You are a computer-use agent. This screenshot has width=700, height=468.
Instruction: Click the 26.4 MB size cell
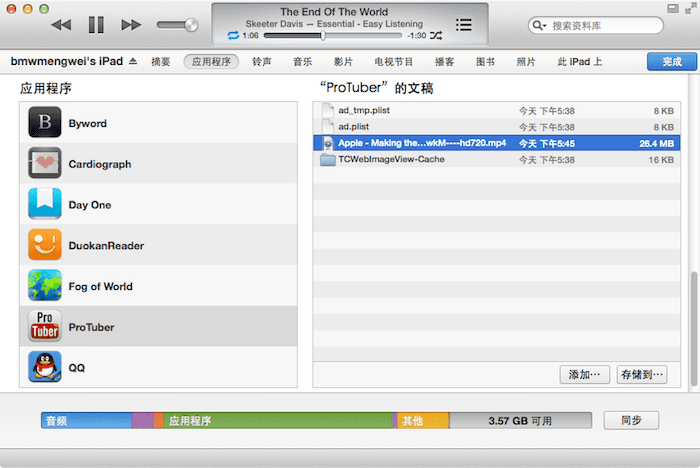656,144
